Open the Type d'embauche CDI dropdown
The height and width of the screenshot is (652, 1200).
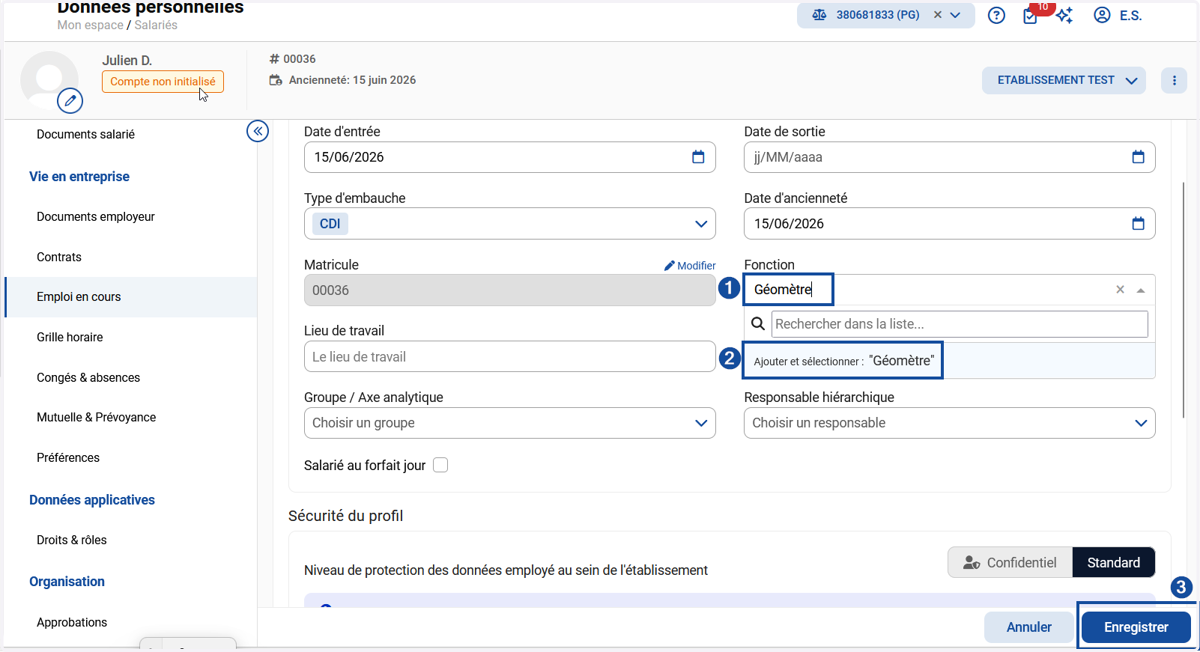tap(510, 224)
